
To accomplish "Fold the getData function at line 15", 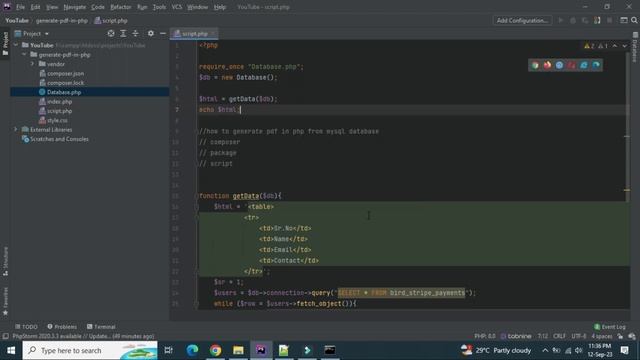I will [196, 196].
